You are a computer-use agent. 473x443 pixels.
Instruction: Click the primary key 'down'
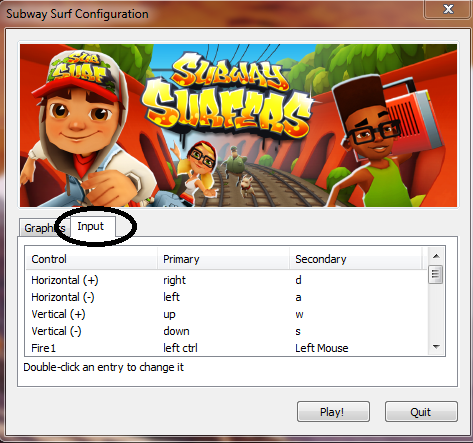pyautogui.click(x=176, y=331)
